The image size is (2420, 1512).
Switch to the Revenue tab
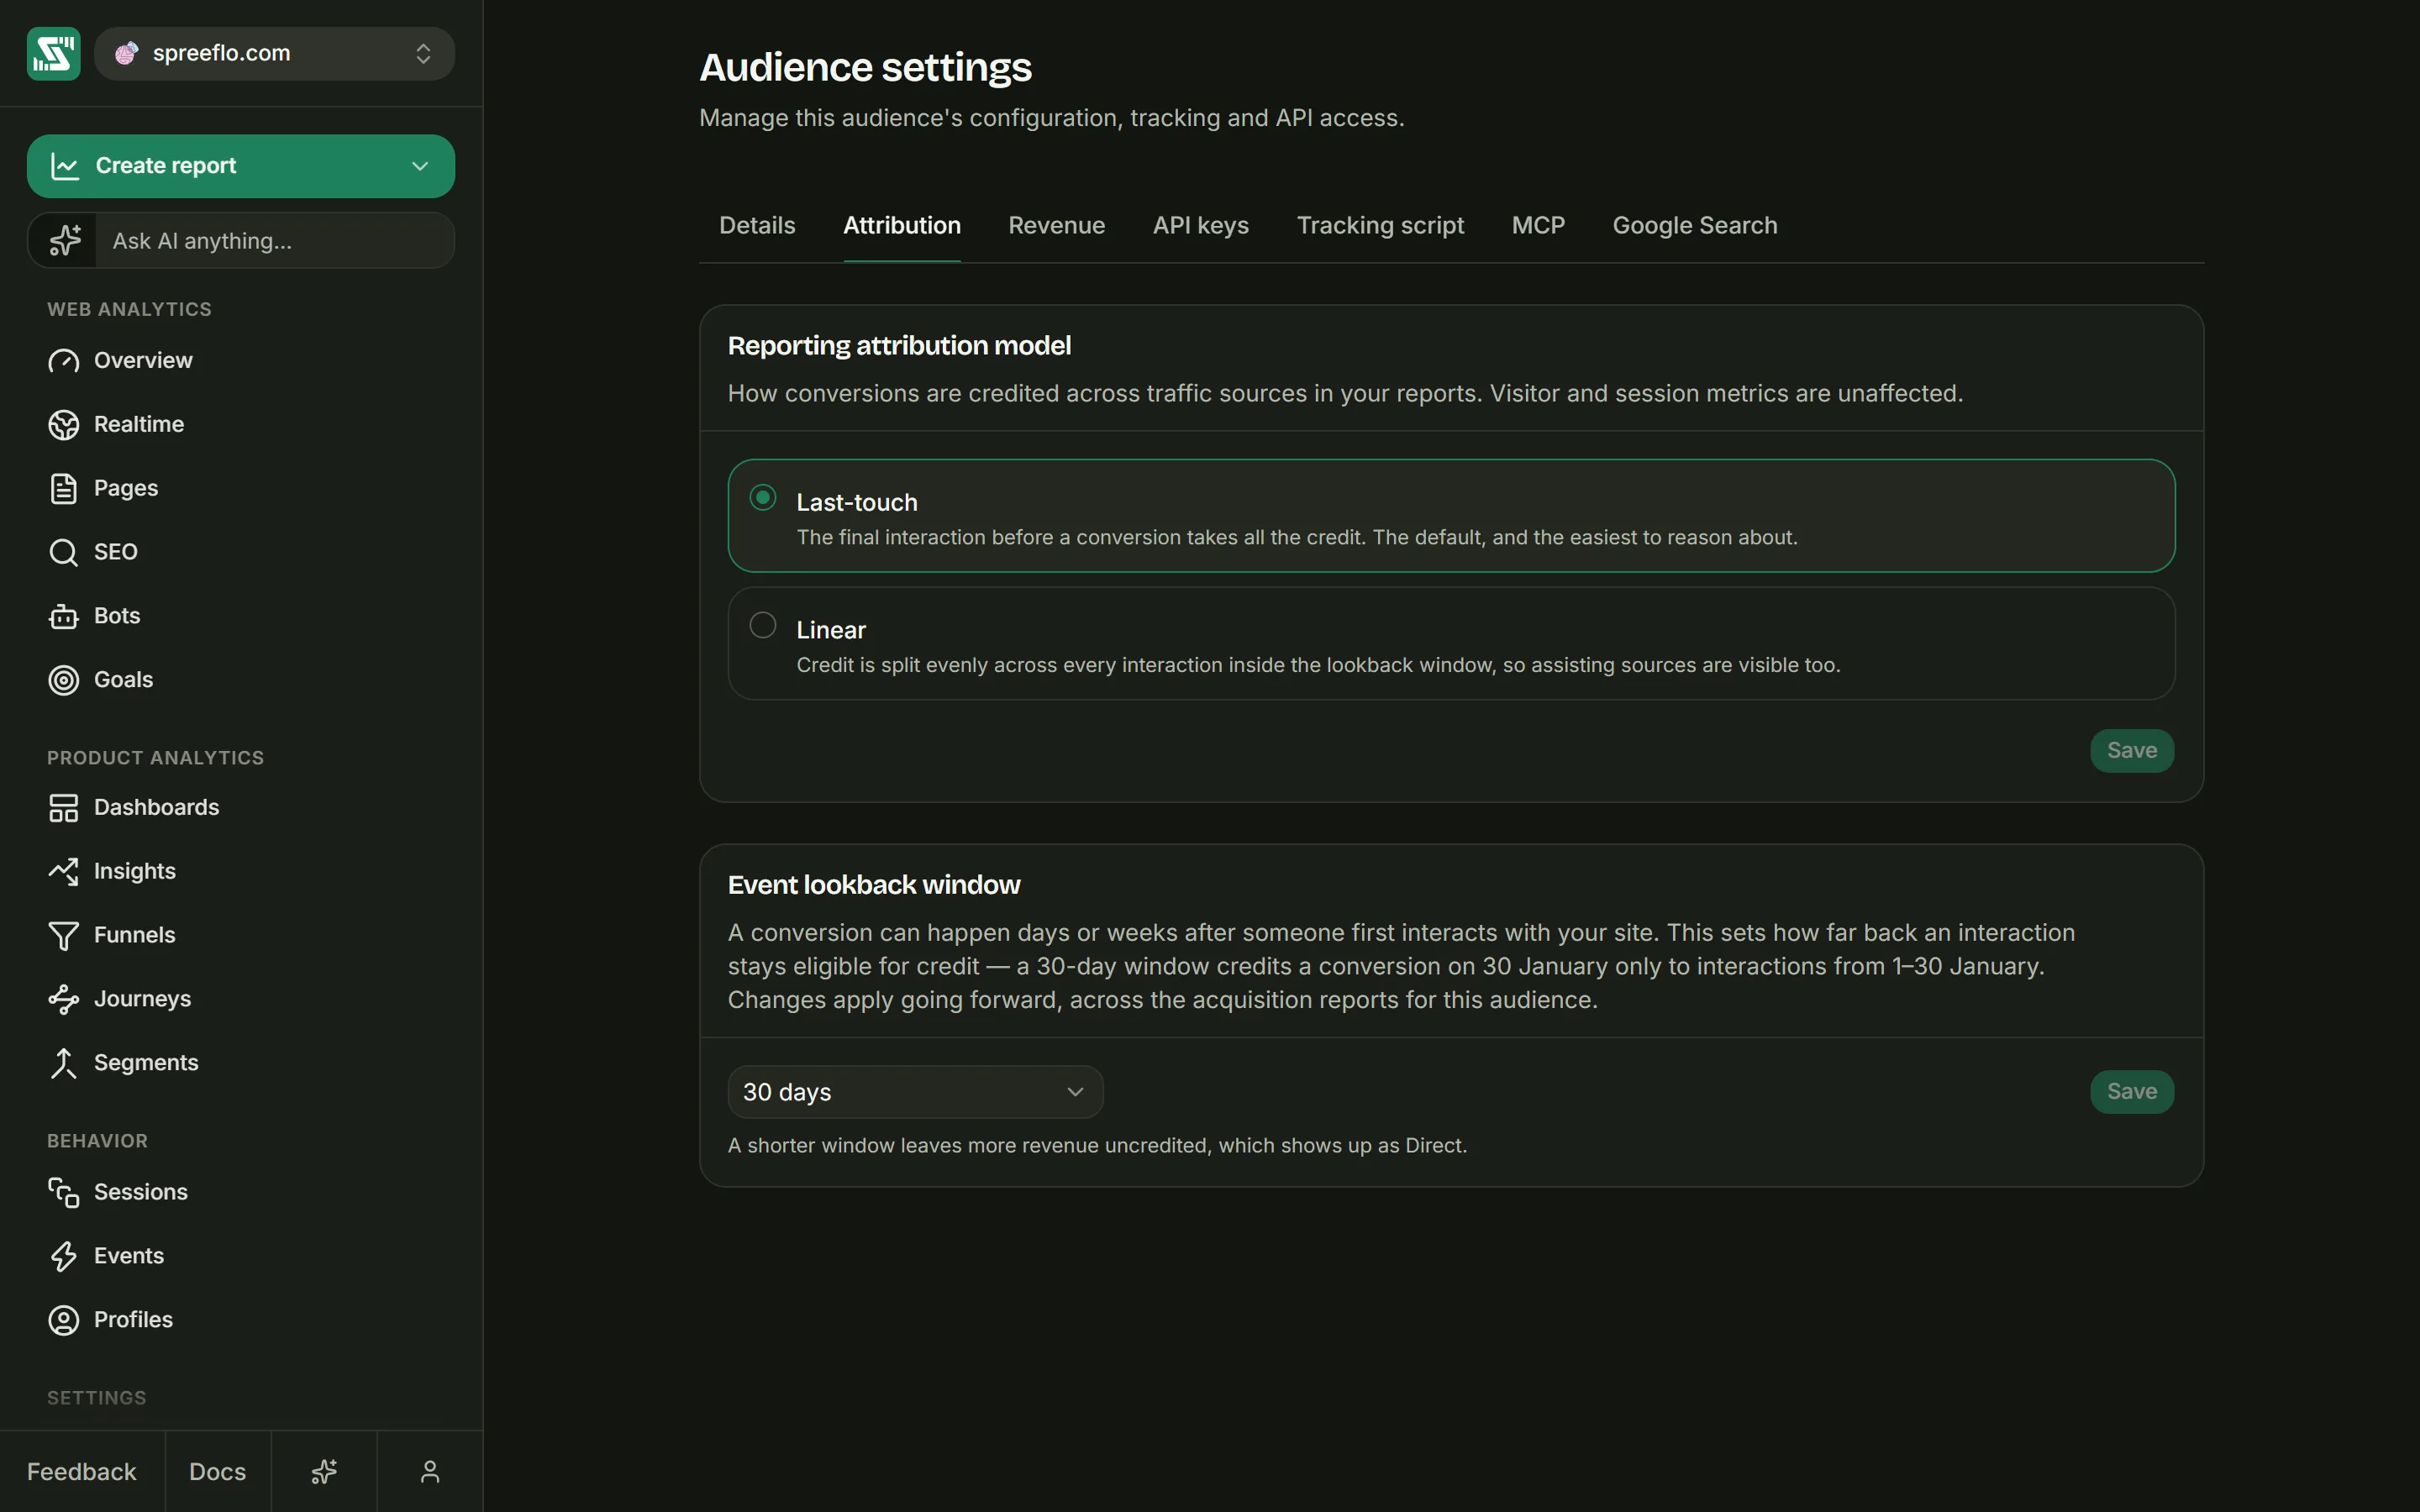pos(1056,226)
